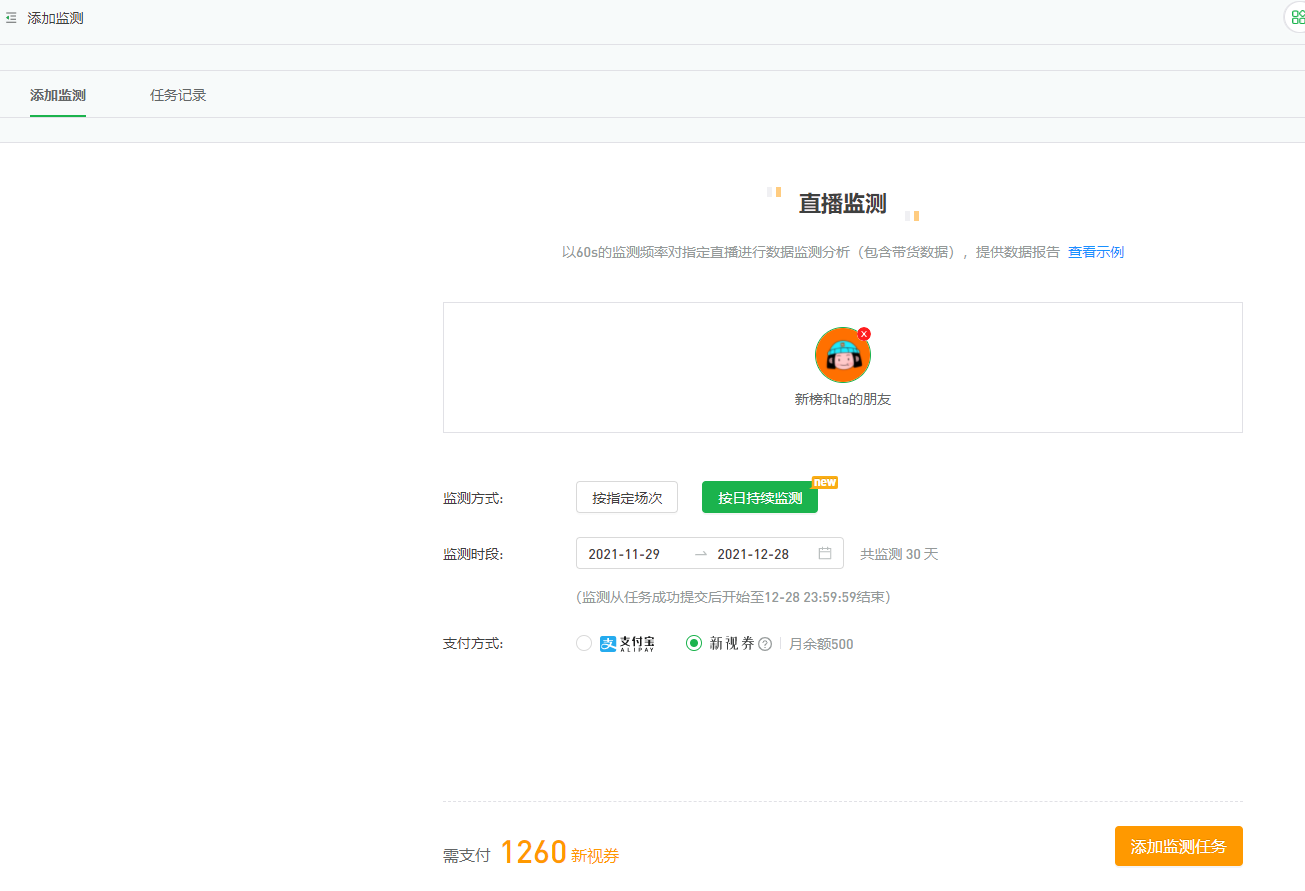The height and width of the screenshot is (891, 1305).
Task: Click the 直播监测 heading
Action: [843, 203]
